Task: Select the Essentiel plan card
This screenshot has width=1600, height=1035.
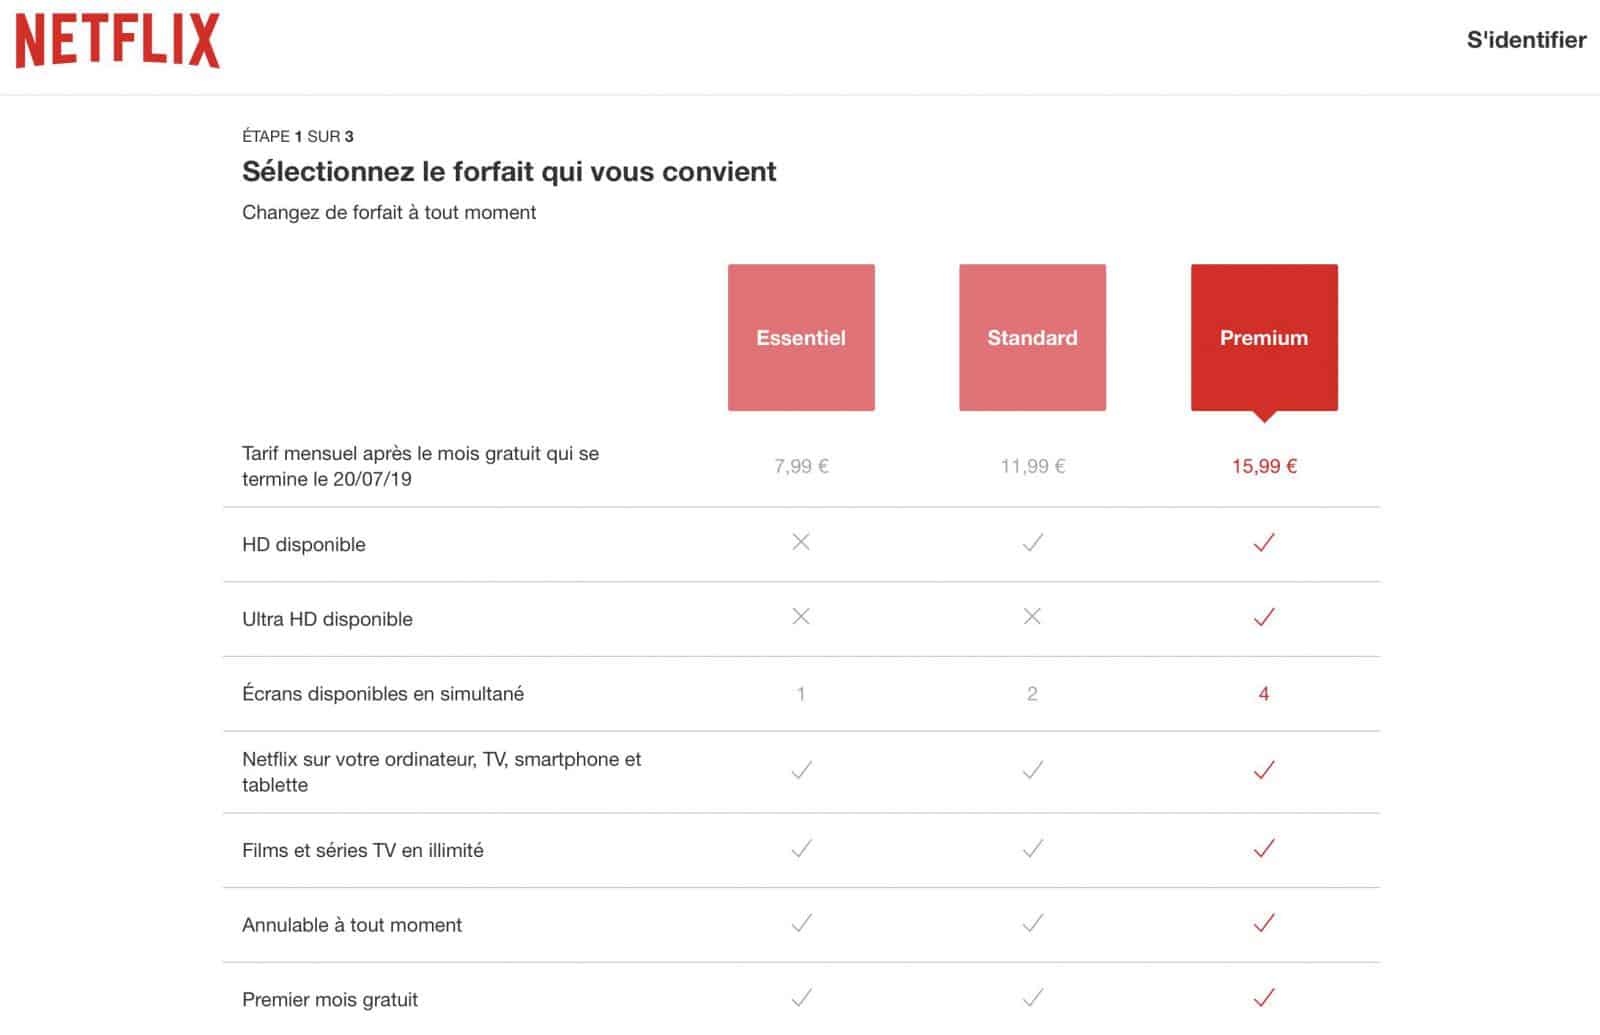Action: [800, 337]
